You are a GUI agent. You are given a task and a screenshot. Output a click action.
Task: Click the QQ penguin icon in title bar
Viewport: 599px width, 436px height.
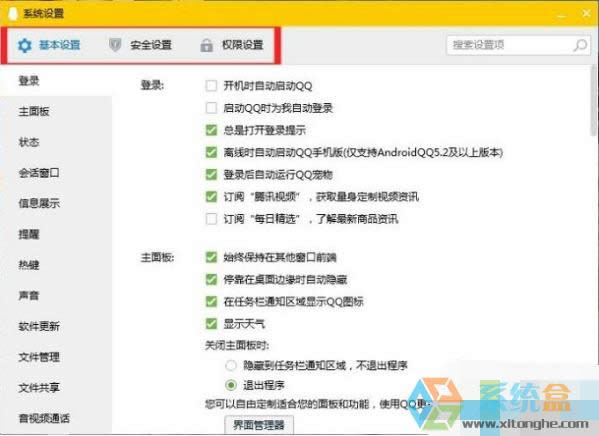coord(14,13)
